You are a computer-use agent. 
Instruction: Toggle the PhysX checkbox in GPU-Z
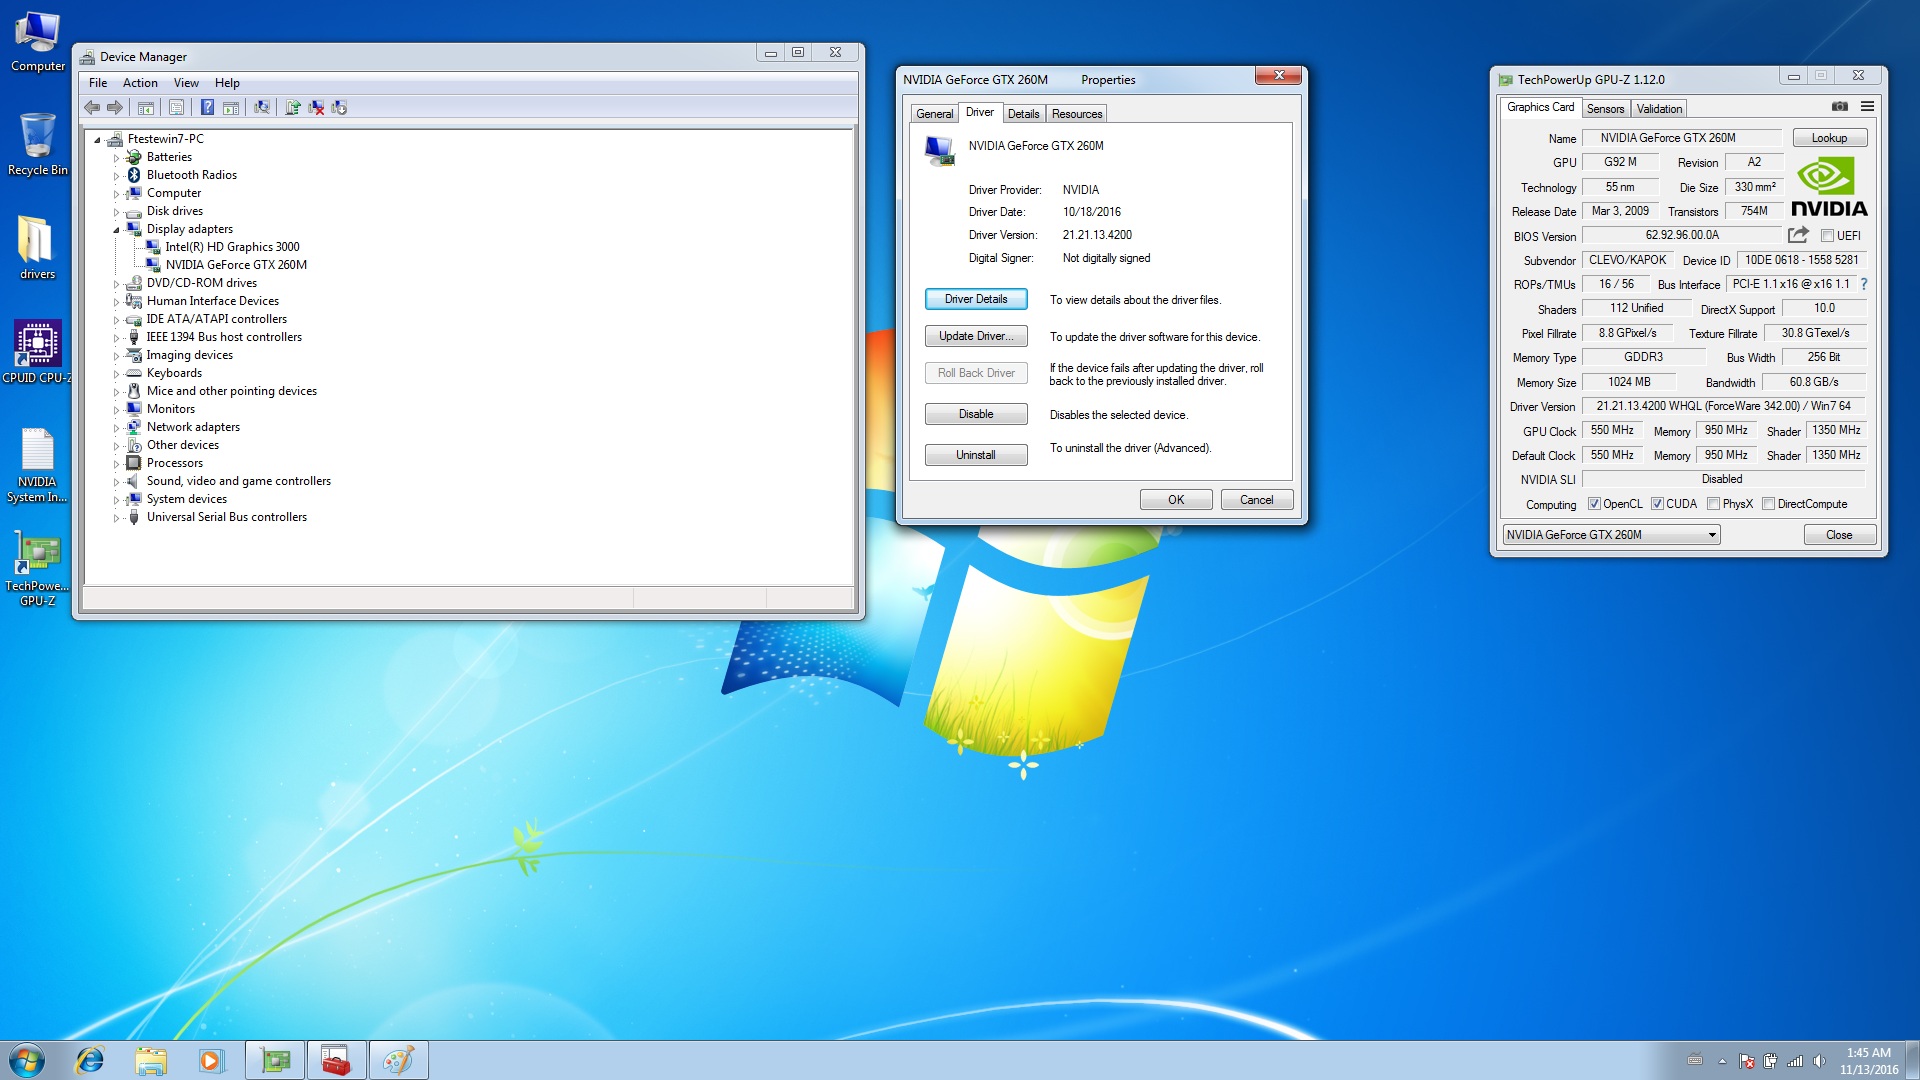click(x=1713, y=504)
